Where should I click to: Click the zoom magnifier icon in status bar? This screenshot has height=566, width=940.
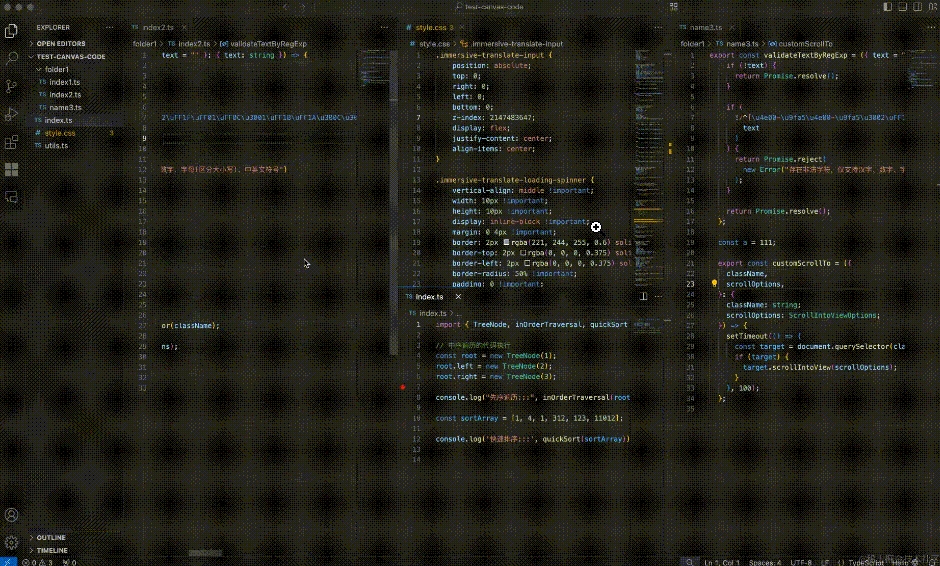click(689, 562)
